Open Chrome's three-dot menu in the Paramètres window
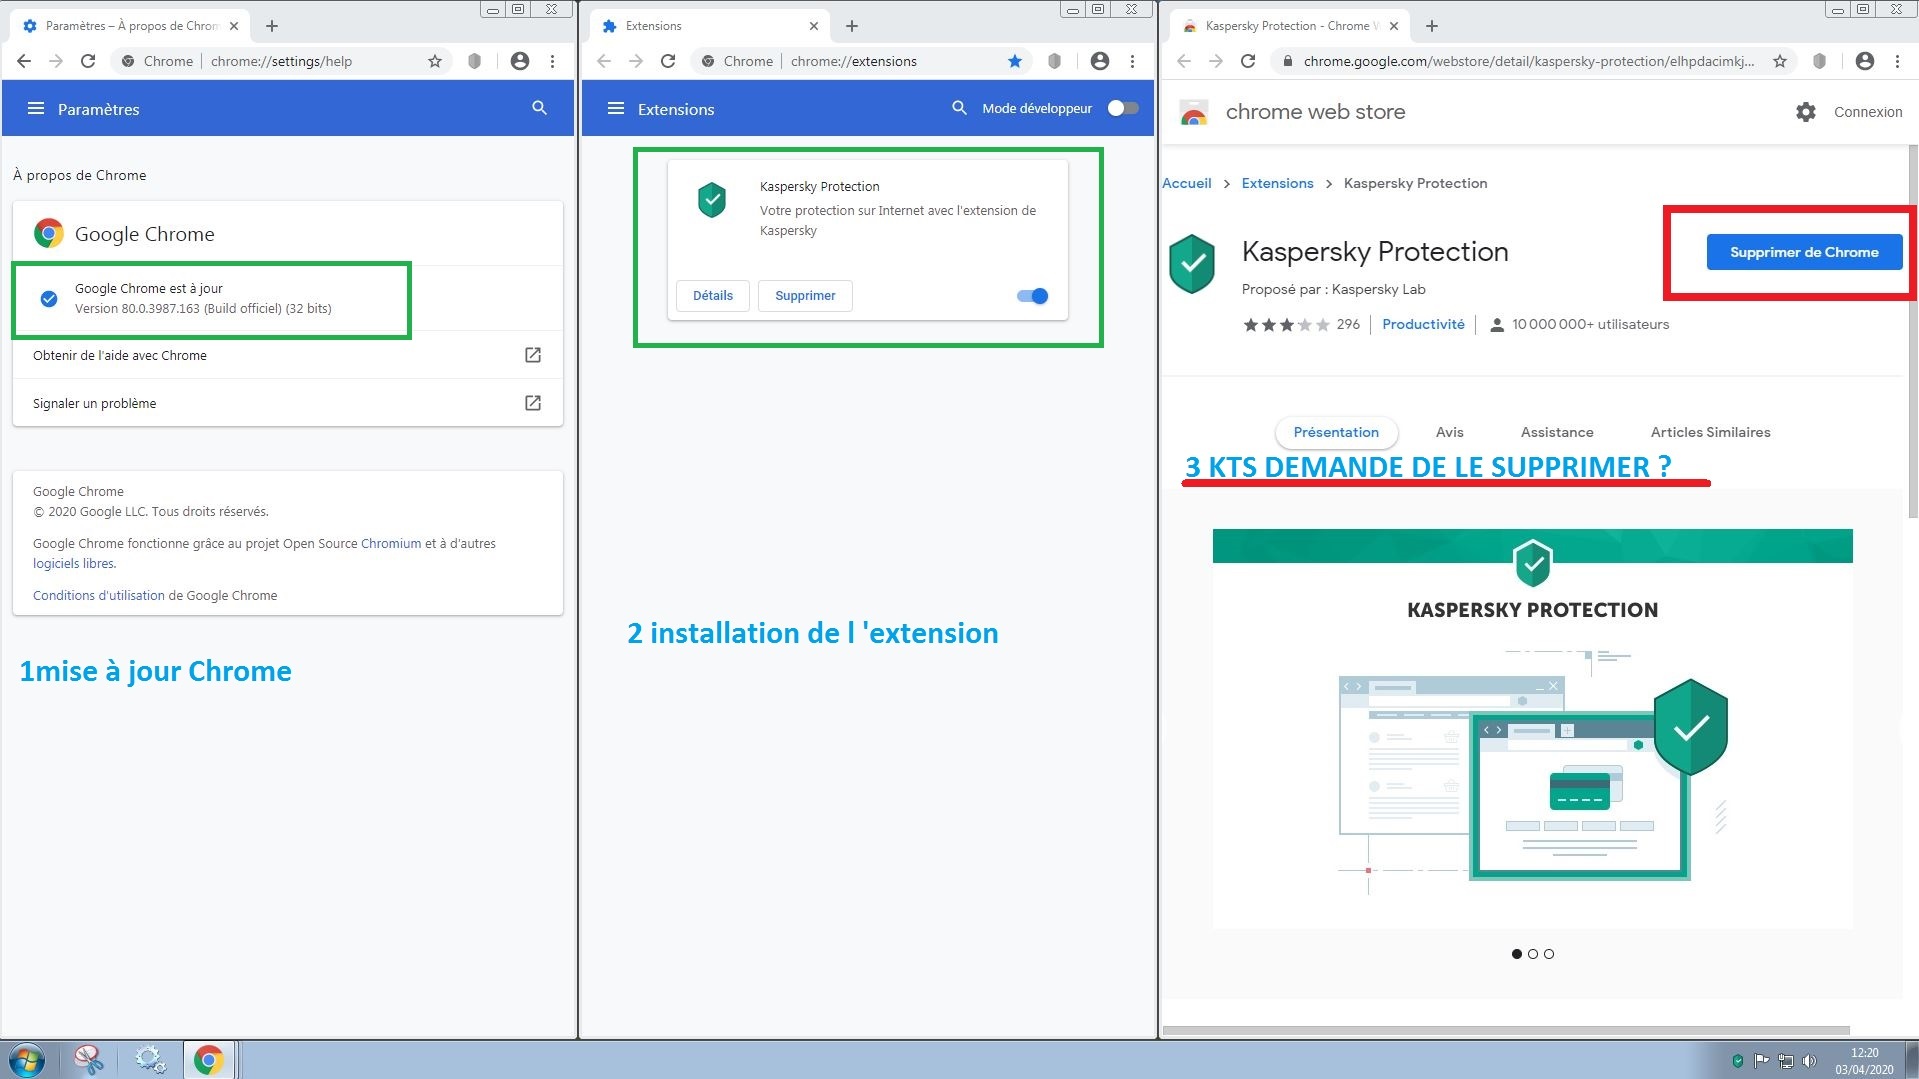This screenshot has width=1919, height=1079. pos(552,61)
